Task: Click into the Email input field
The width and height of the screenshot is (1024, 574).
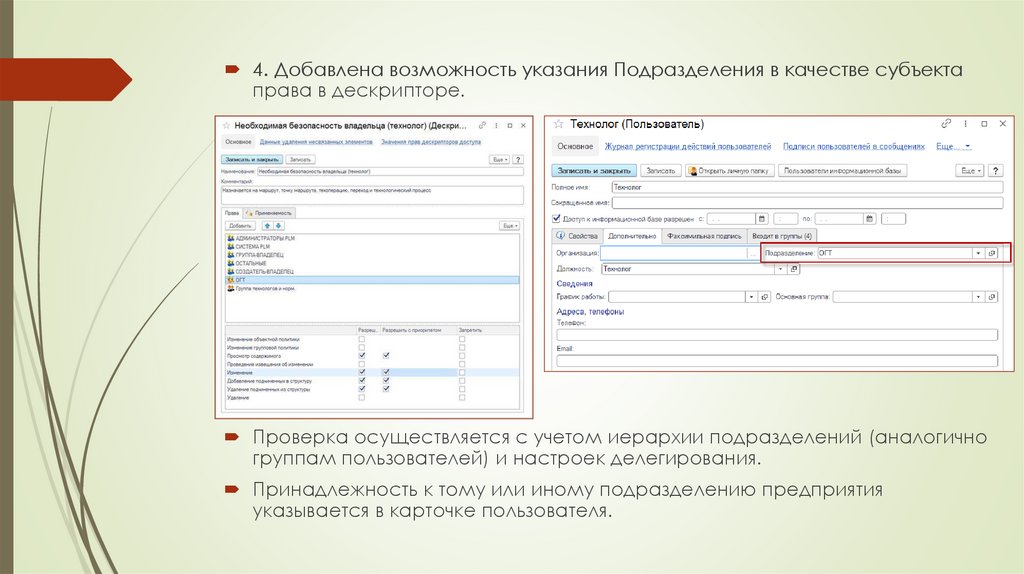Action: point(775,361)
